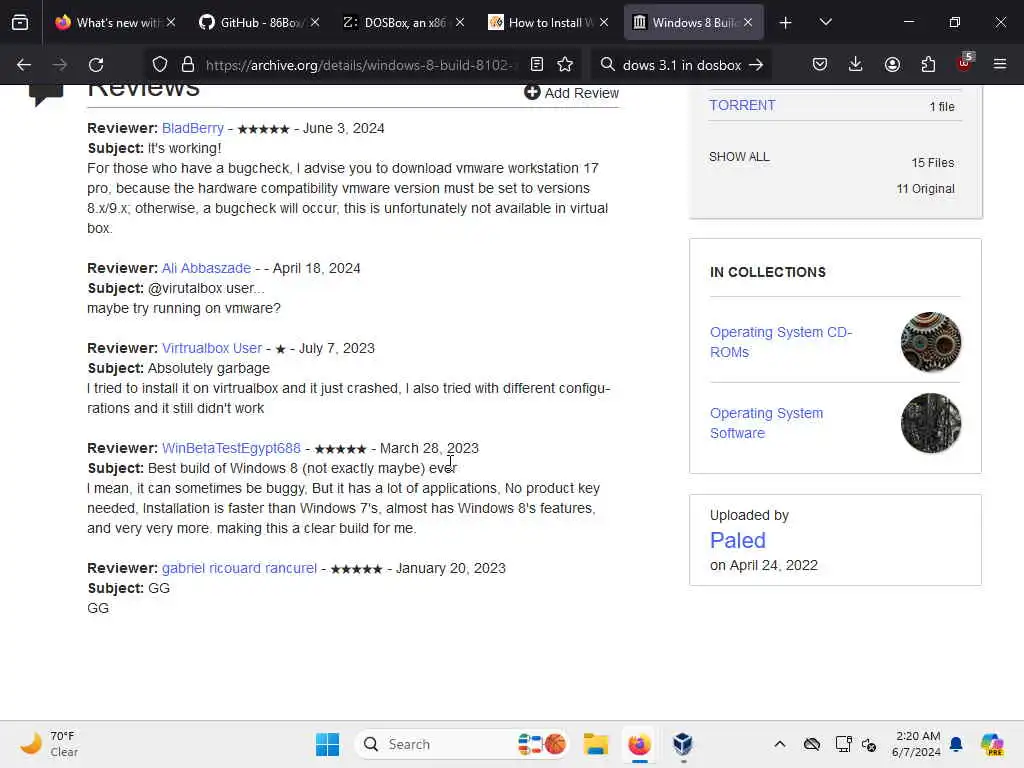Open reviewer WinBetaTestEgypt688 profile
The height and width of the screenshot is (768, 1024).
pyautogui.click(x=231, y=448)
